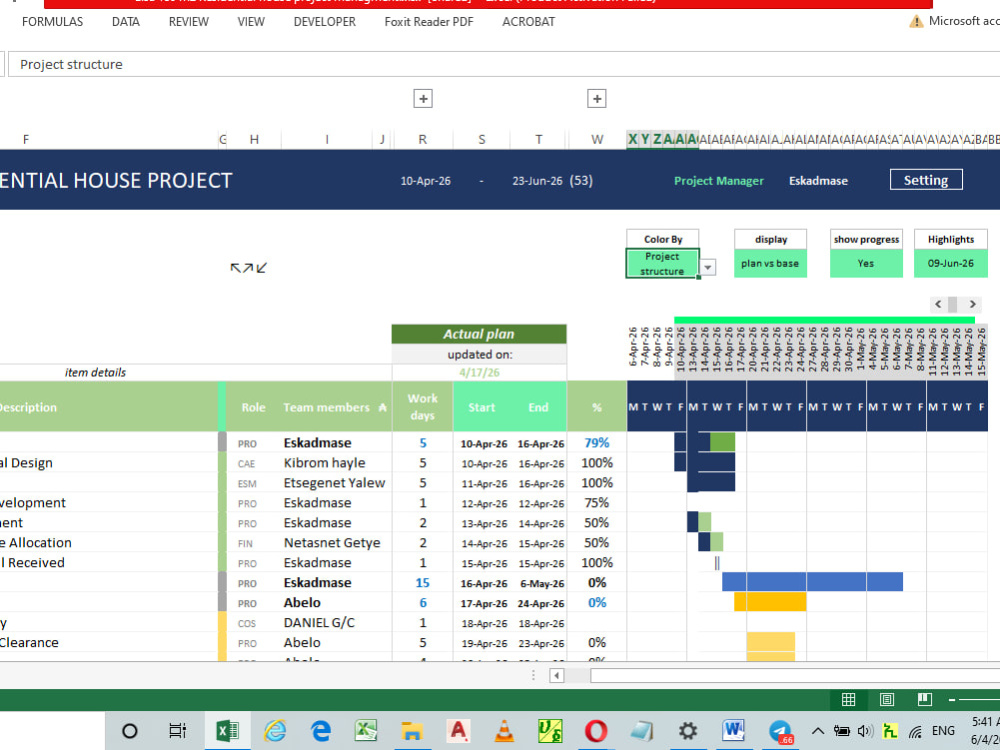
Task: Open the REVIEW ribbon tab
Action: point(188,22)
